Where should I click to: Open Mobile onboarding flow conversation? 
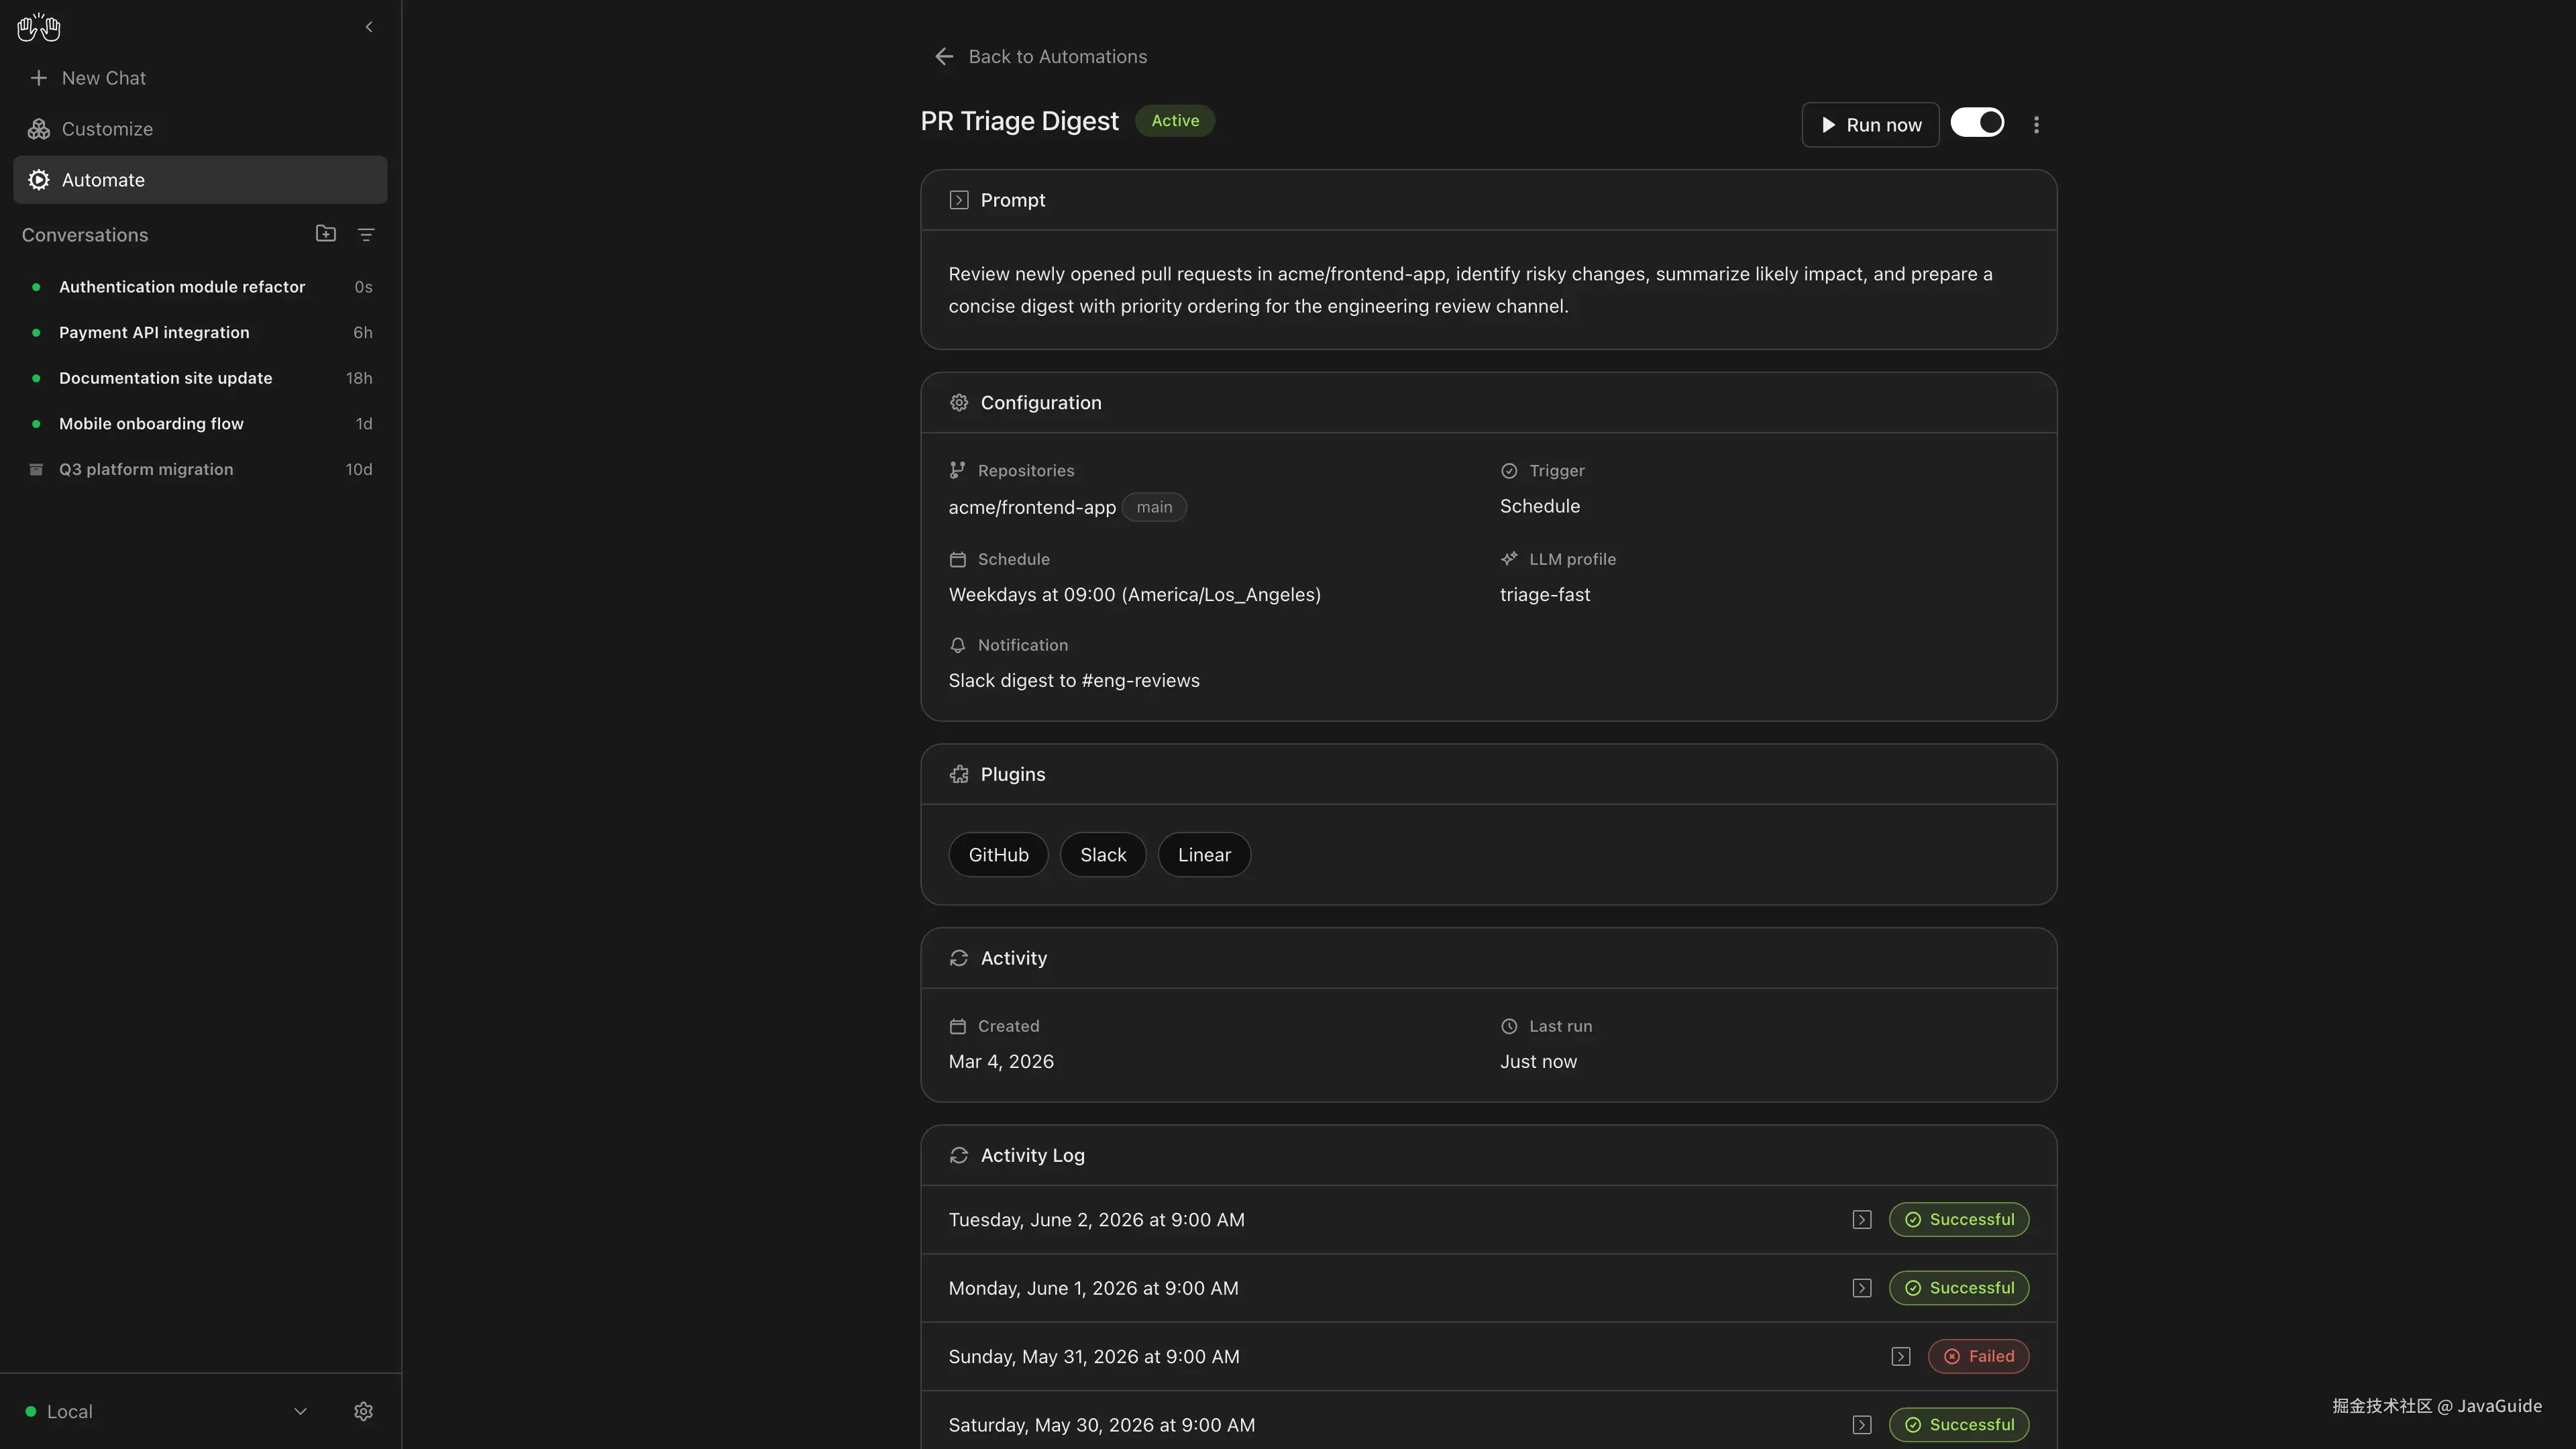click(200, 424)
